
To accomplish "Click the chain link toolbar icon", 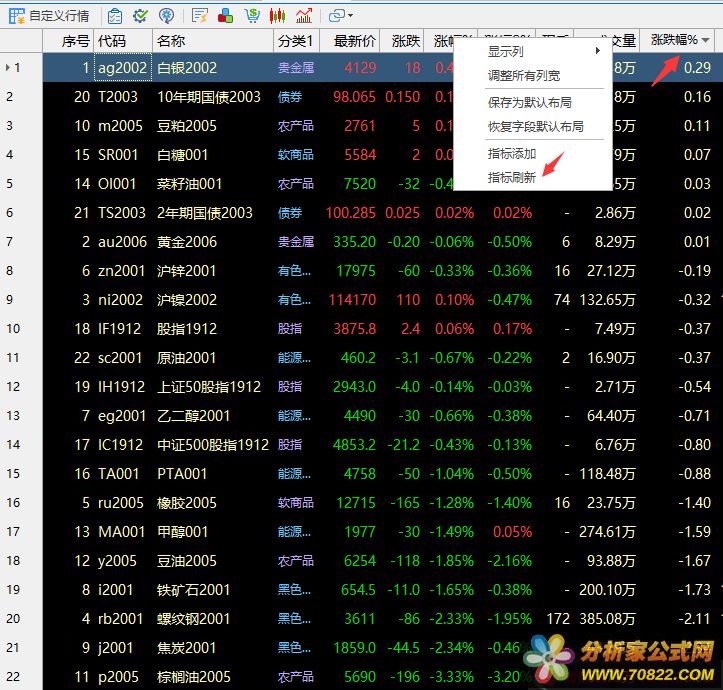I will [x=337, y=16].
